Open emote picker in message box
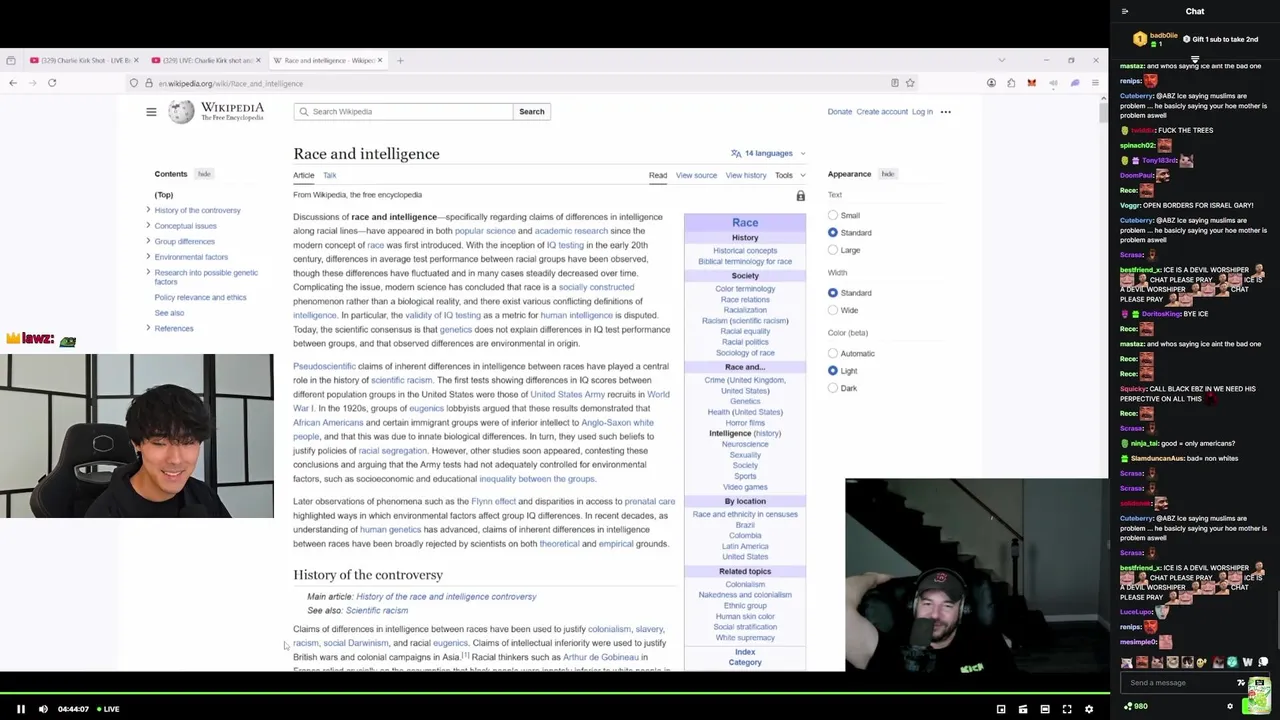Screen dimensions: 1280x720 [x=1241, y=683]
